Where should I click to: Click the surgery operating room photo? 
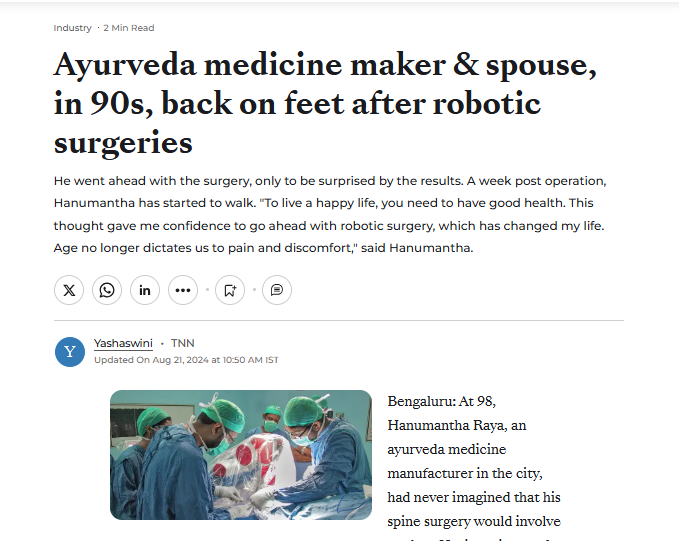coord(240,454)
